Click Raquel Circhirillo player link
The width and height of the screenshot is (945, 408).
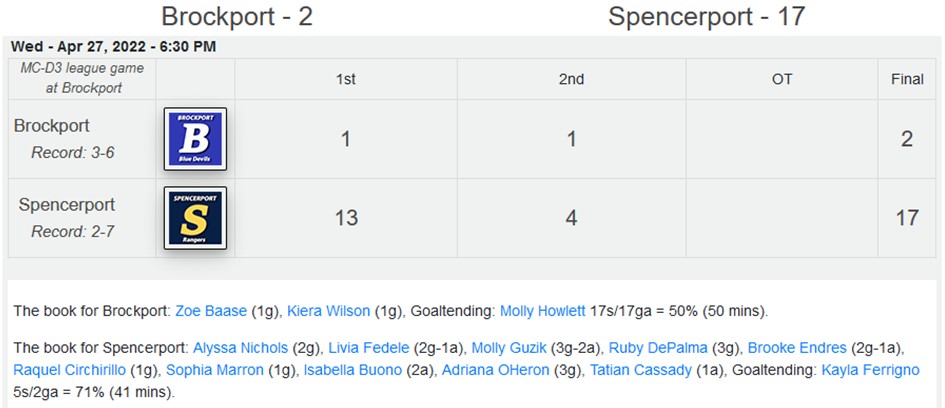click(x=70, y=370)
